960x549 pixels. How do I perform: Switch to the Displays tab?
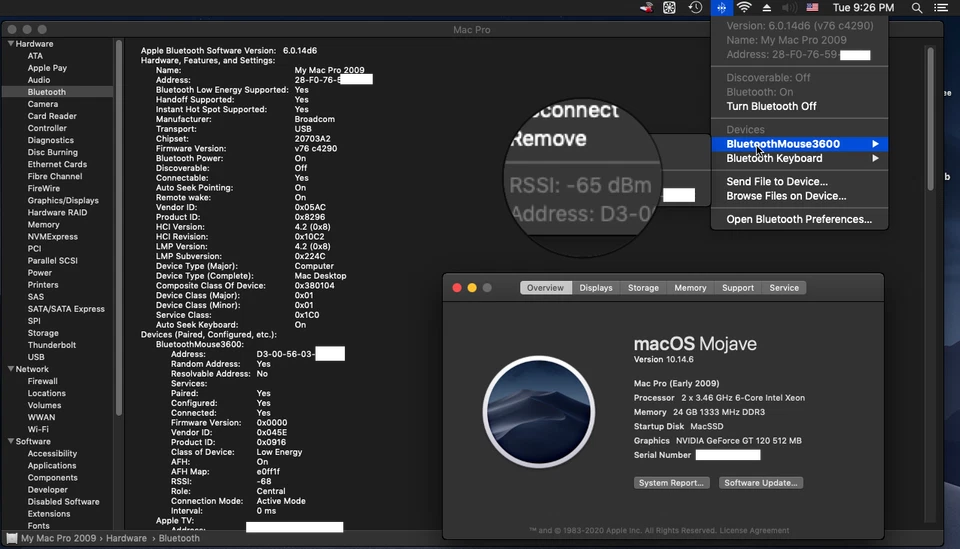[x=596, y=288]
